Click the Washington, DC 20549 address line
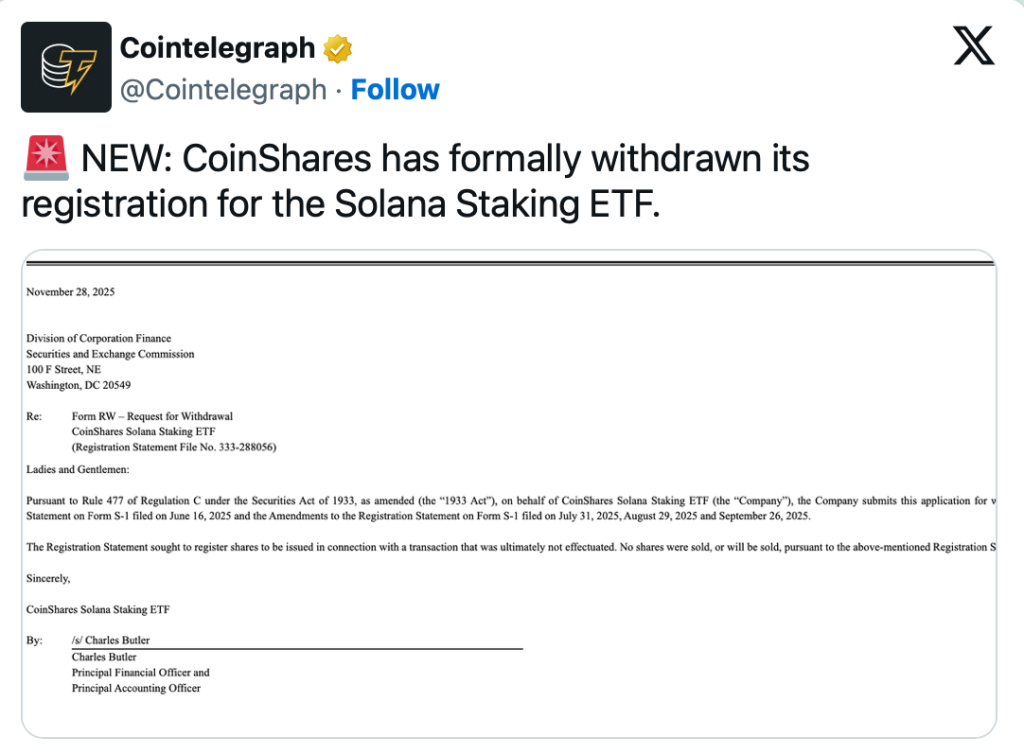Image resolution: width=1024 pixels, height=755 pixels. click(78, 385)
